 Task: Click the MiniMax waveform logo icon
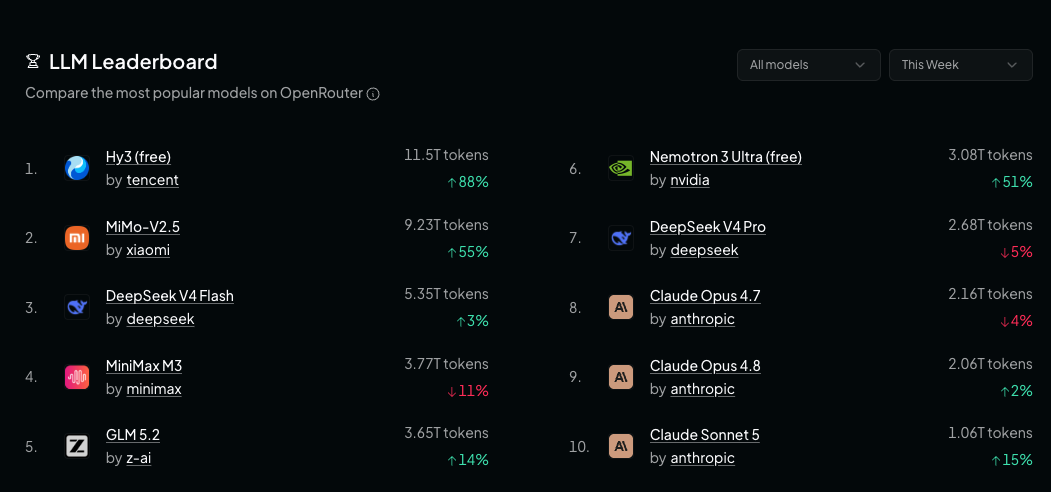[77, 377]
